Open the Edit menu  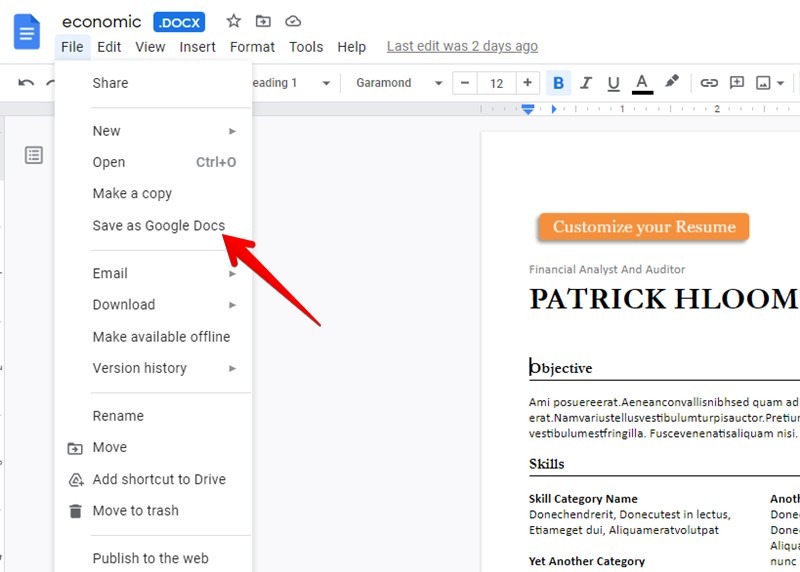[x=109, y=47]
